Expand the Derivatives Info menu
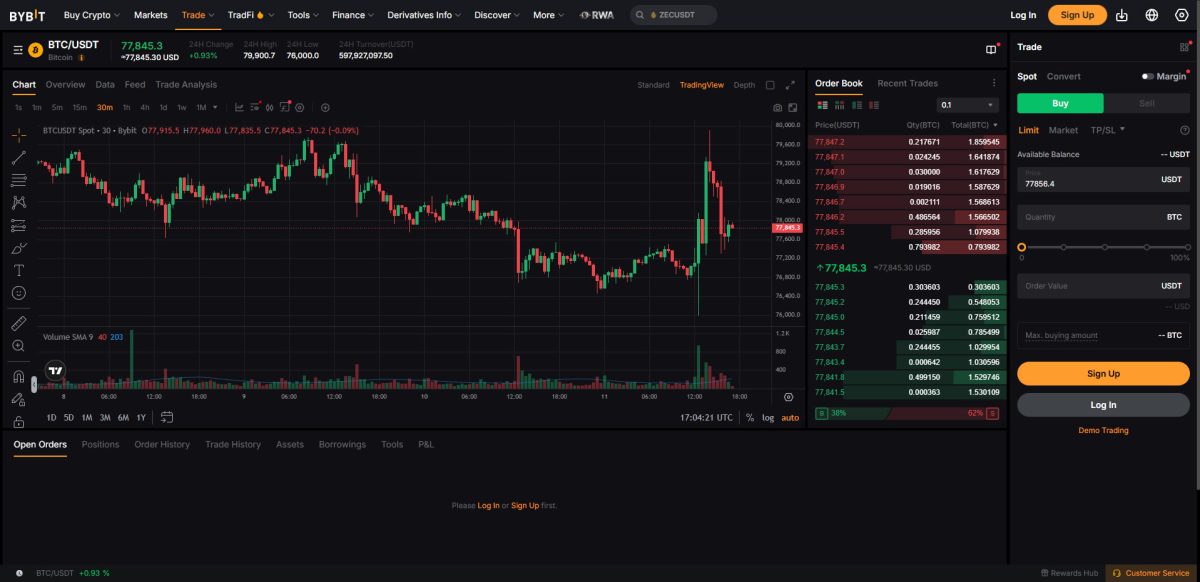Screen dimensions: 1200x582 coord(424,15)
